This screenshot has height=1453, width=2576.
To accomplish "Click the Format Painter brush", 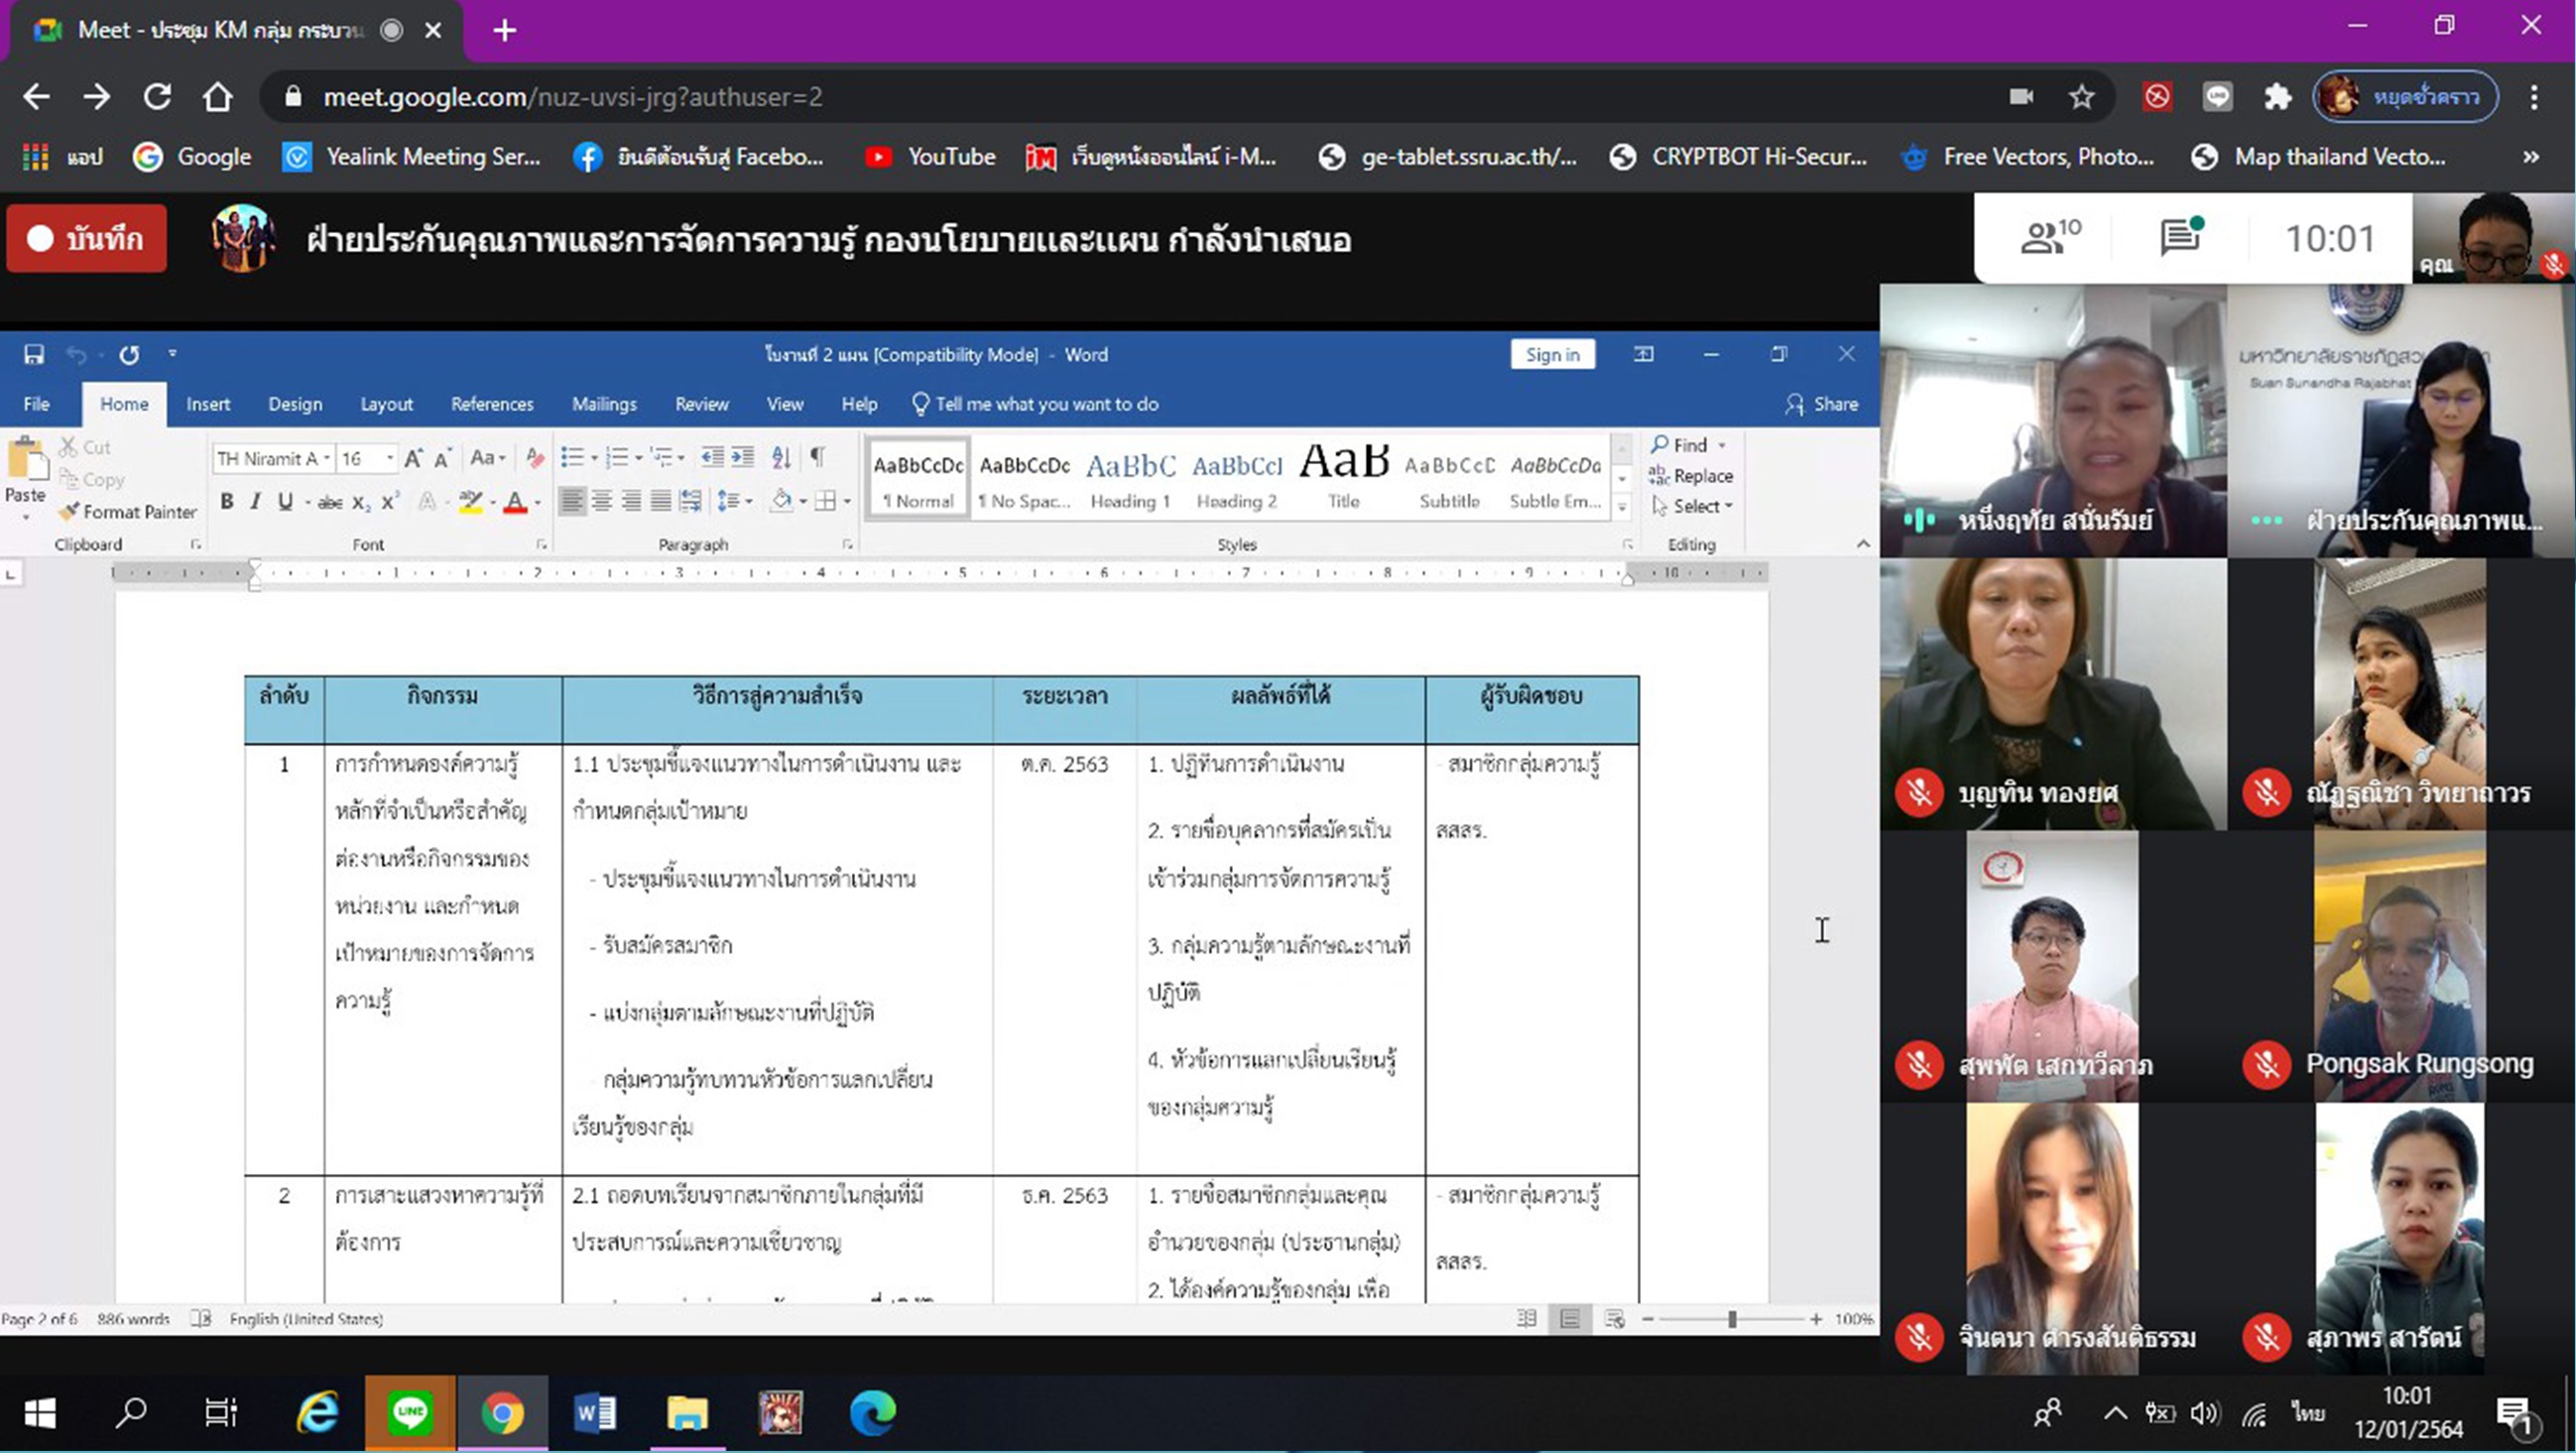I will (x=68, y=512).
